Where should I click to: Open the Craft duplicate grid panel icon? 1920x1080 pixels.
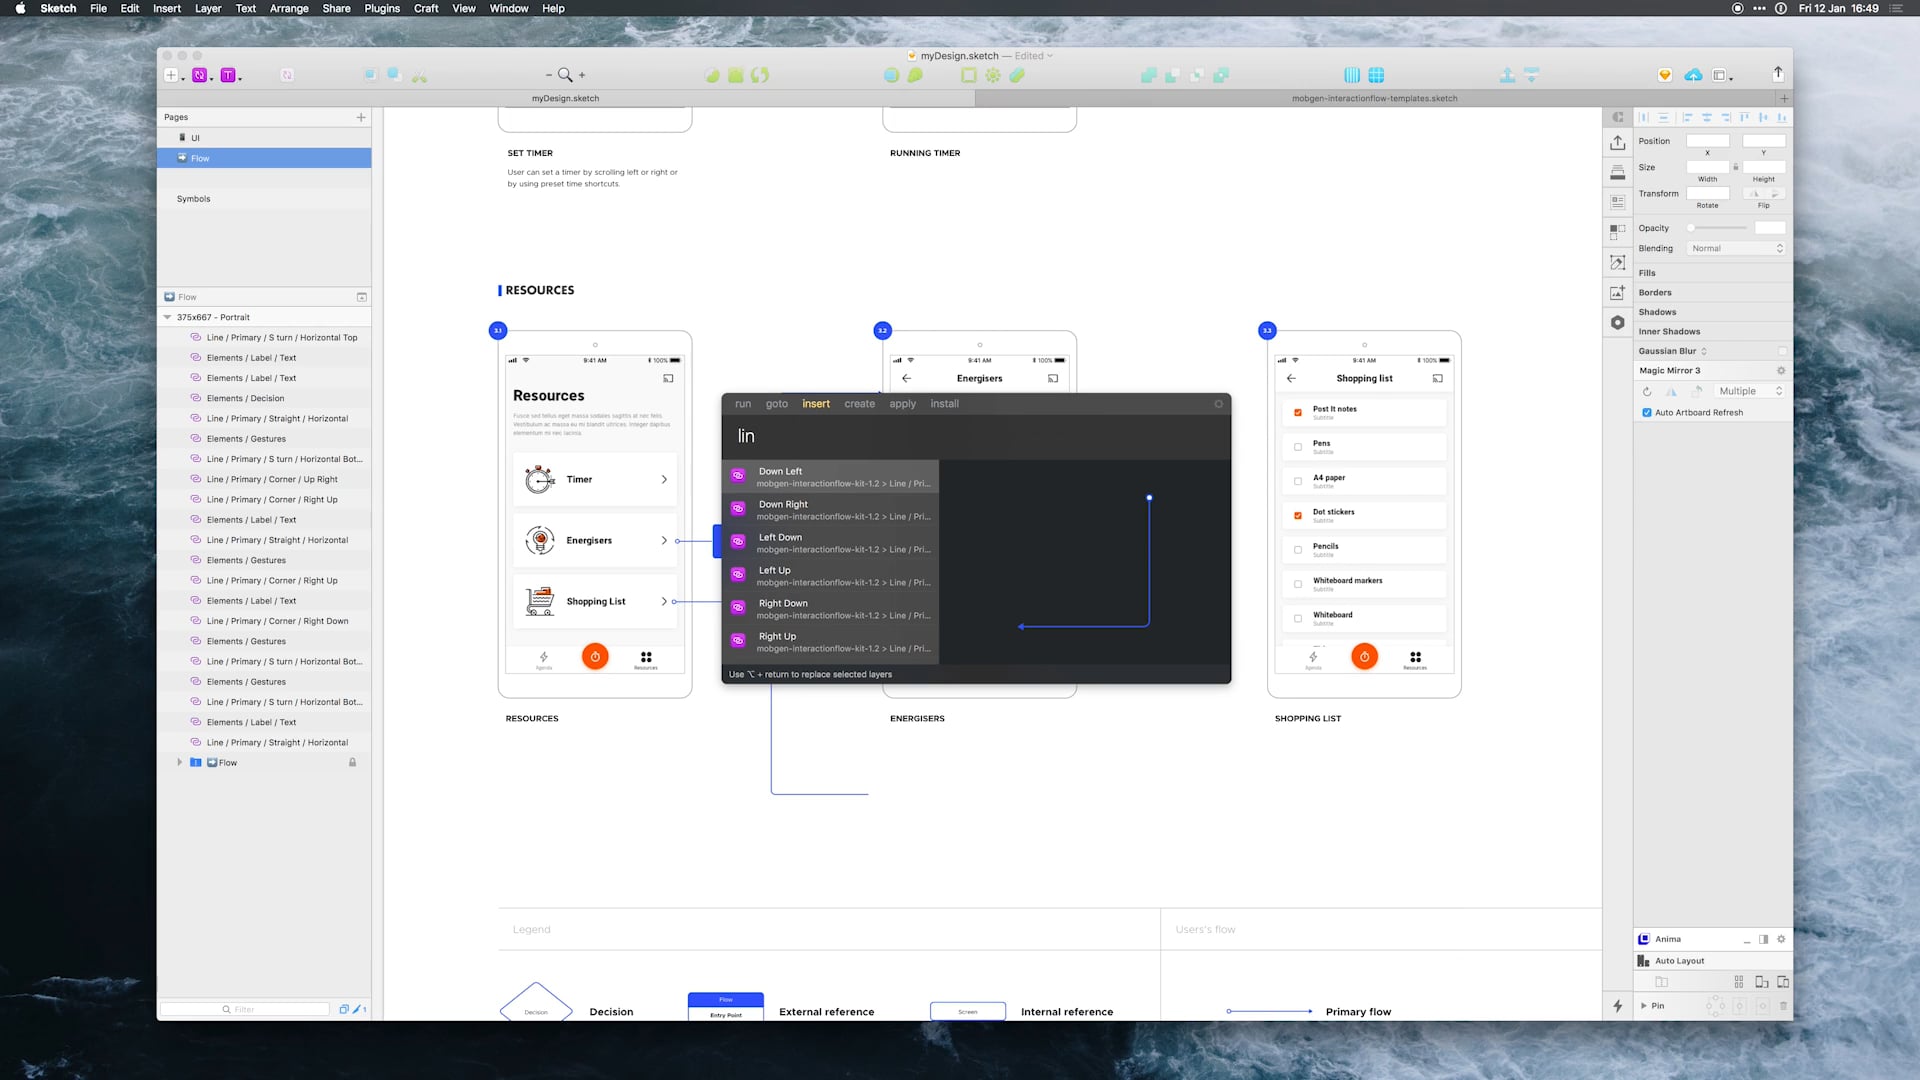[1618, 232]
